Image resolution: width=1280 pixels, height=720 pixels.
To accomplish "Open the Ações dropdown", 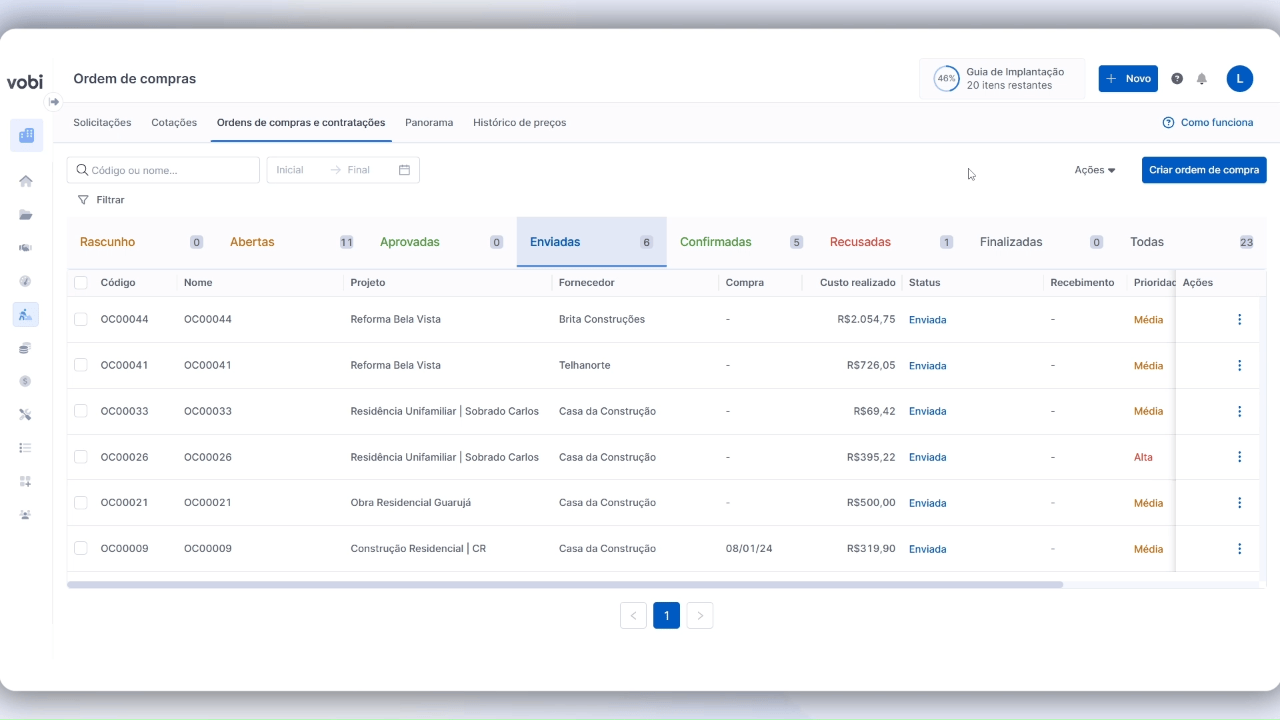I will [1094, 170].
